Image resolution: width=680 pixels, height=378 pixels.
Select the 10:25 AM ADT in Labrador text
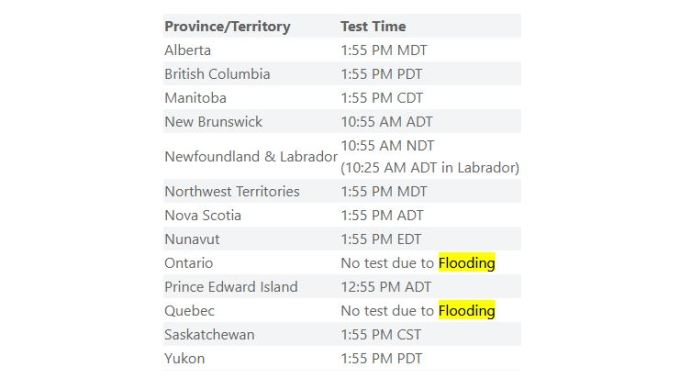pyautogui.click(x=430, y=168)
